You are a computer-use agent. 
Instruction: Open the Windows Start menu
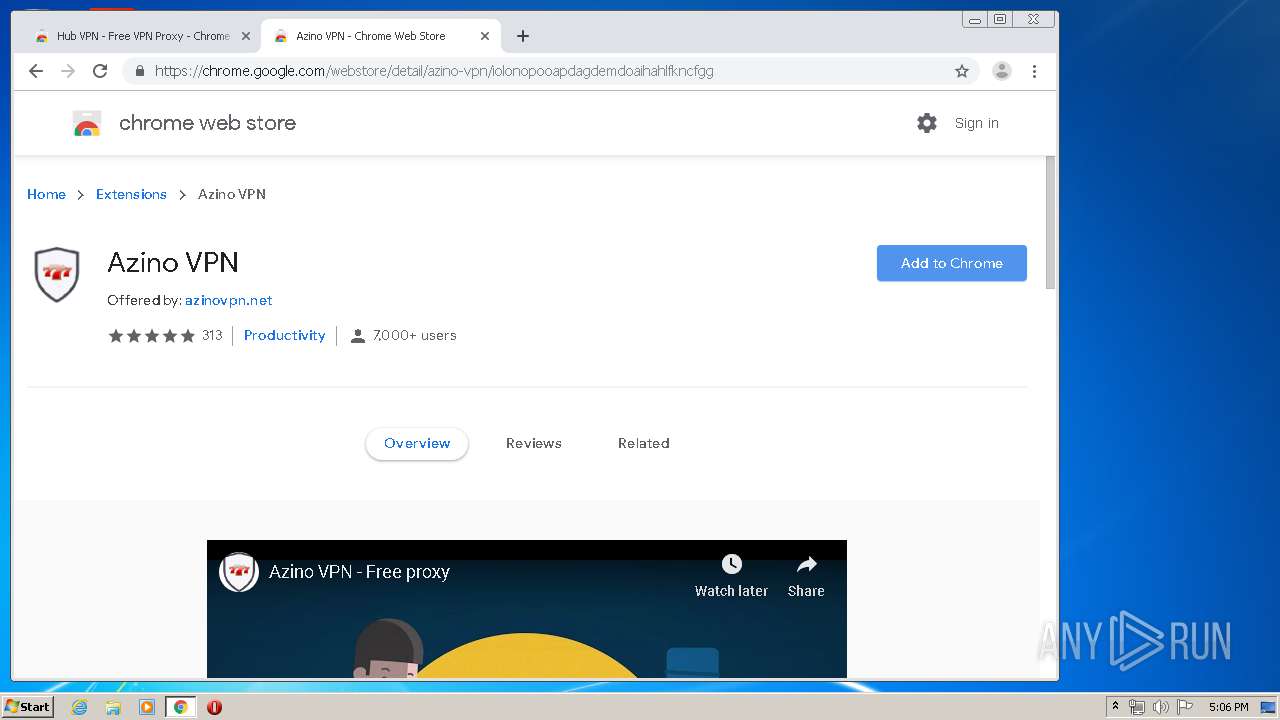[x=28, y=707]
